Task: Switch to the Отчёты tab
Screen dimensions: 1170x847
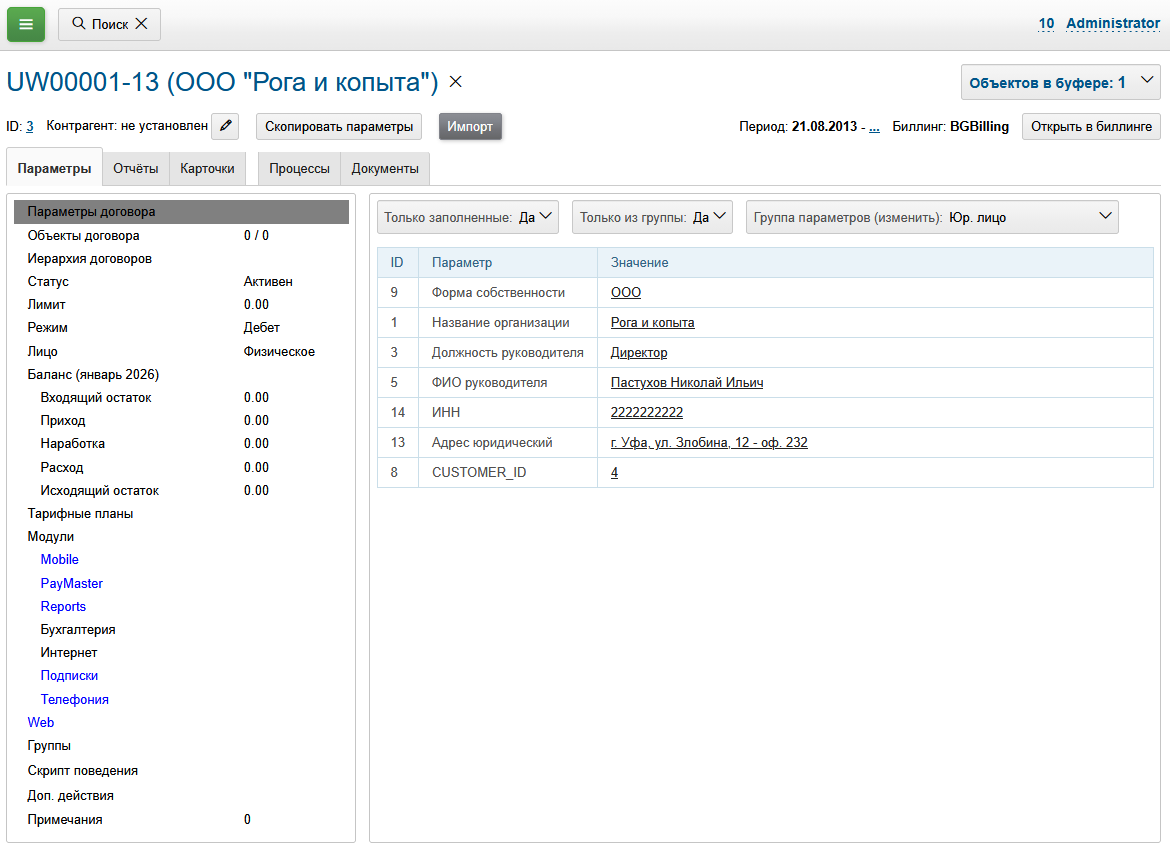Action: (136, 169)
